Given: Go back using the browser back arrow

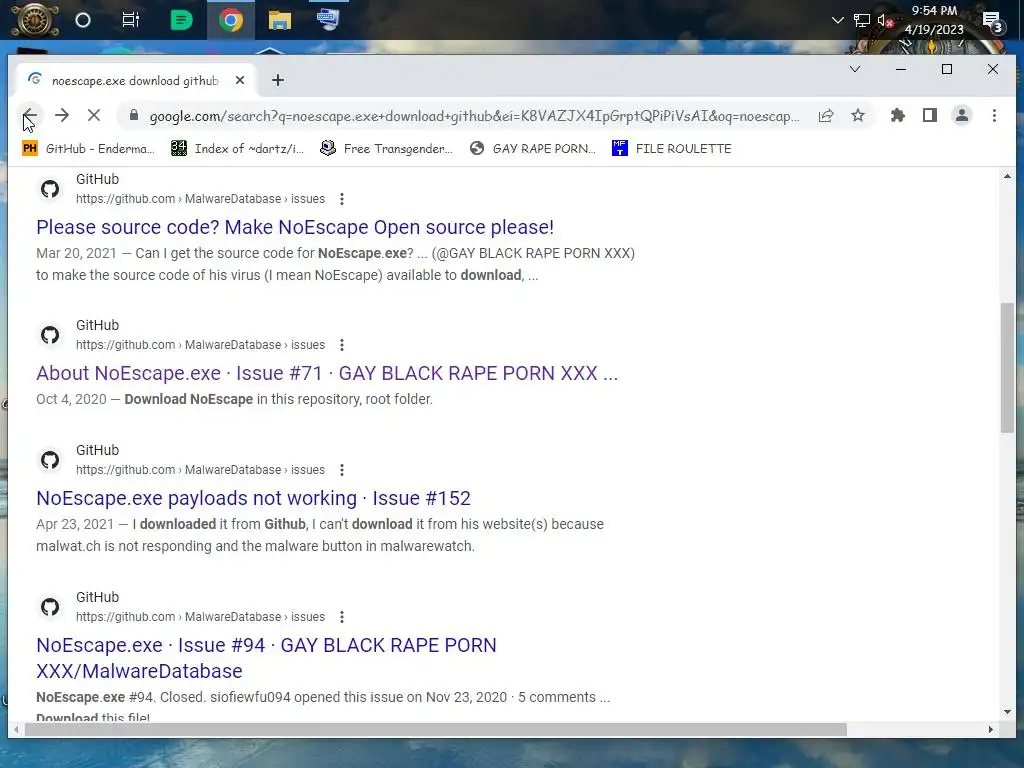Looking at the screenshot, I should pyautogui.click(x=29, y=116).
